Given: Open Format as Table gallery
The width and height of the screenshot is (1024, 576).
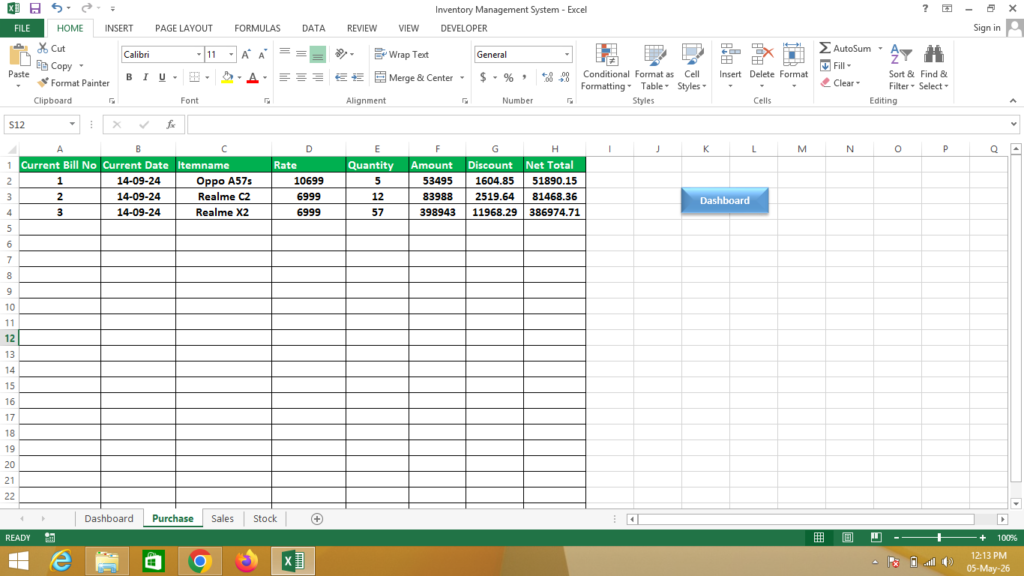Looking at the screenshot, I should coord(654,67).
